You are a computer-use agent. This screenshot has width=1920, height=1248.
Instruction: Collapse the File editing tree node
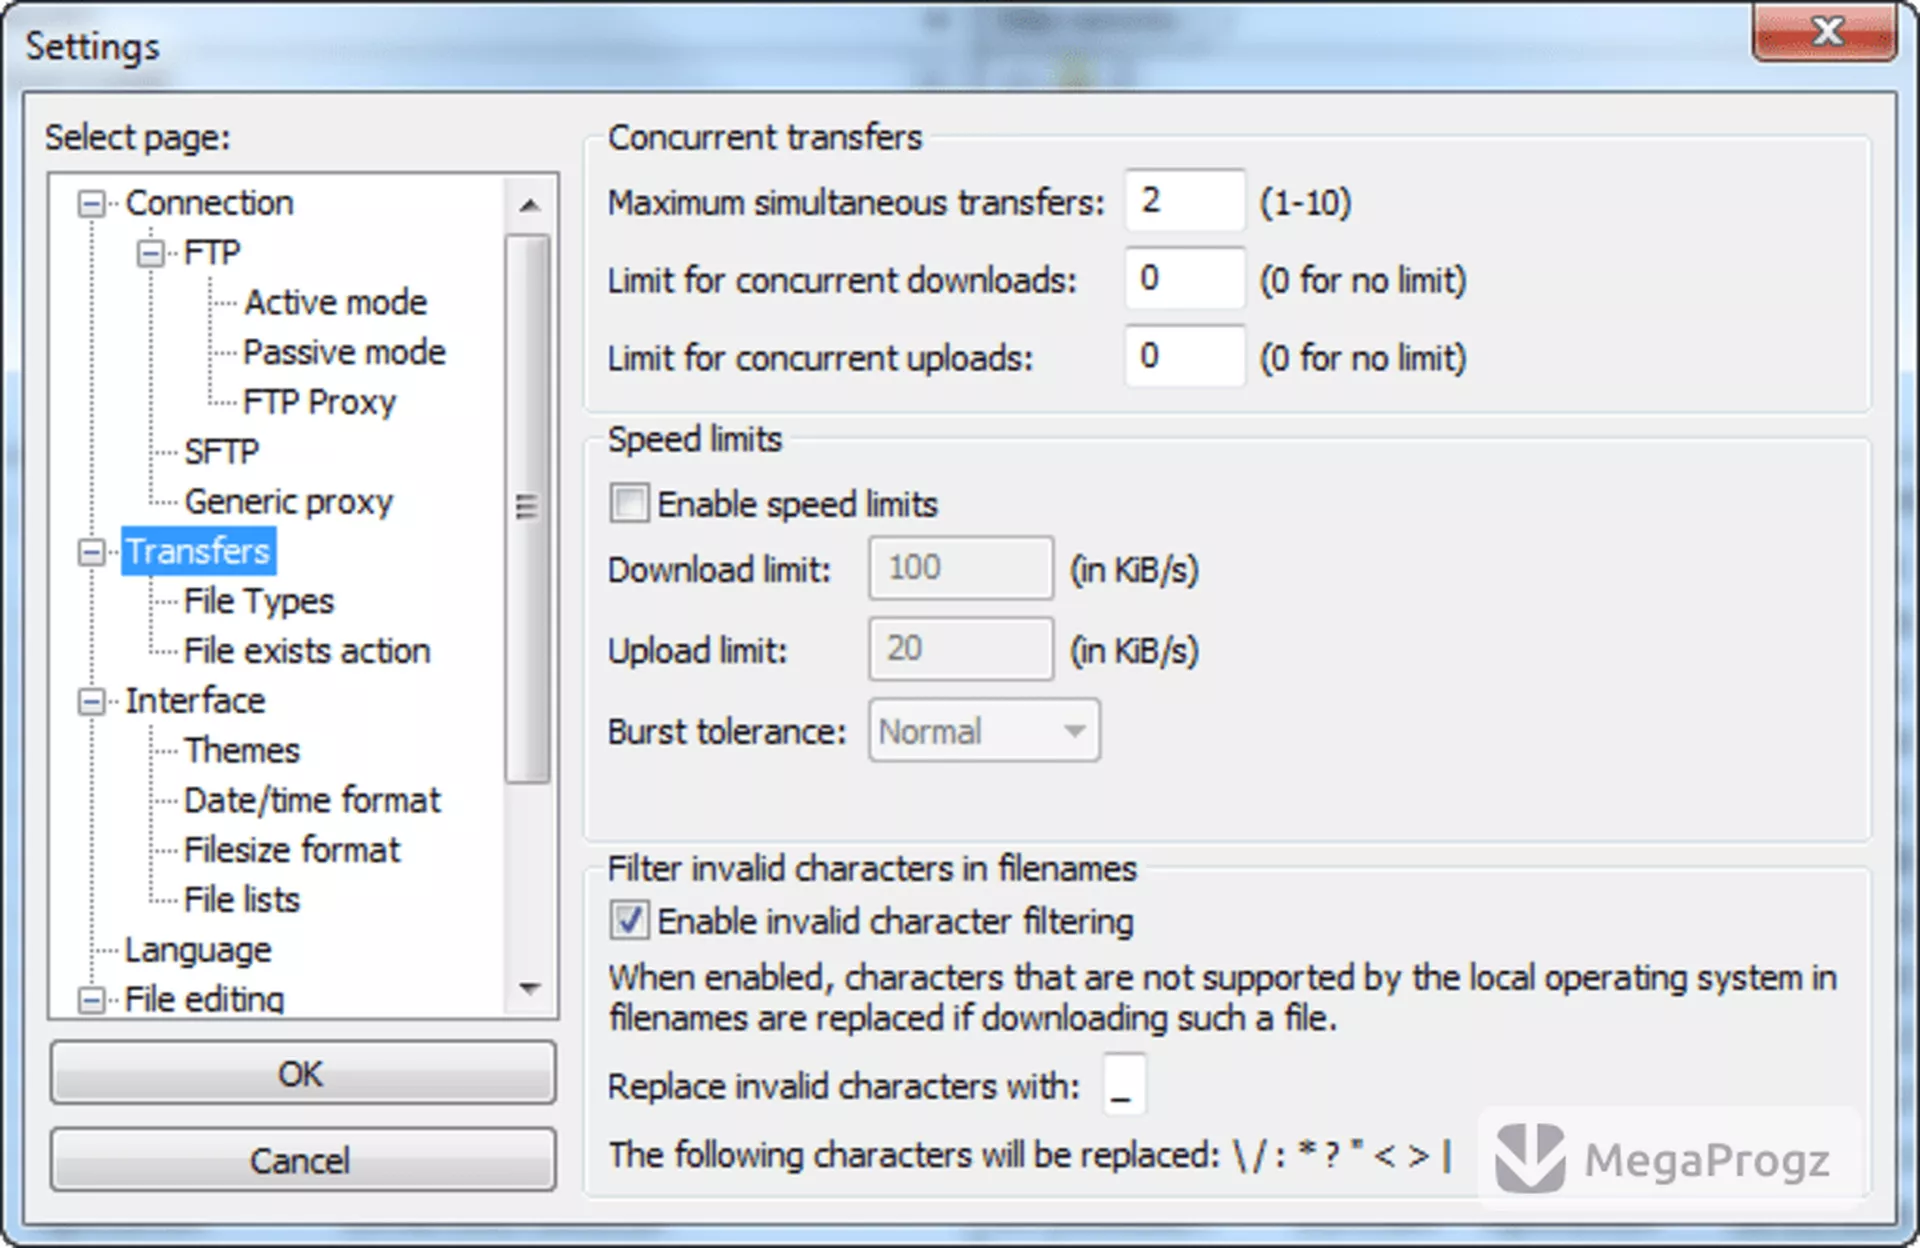click(x=91, y=1000)
